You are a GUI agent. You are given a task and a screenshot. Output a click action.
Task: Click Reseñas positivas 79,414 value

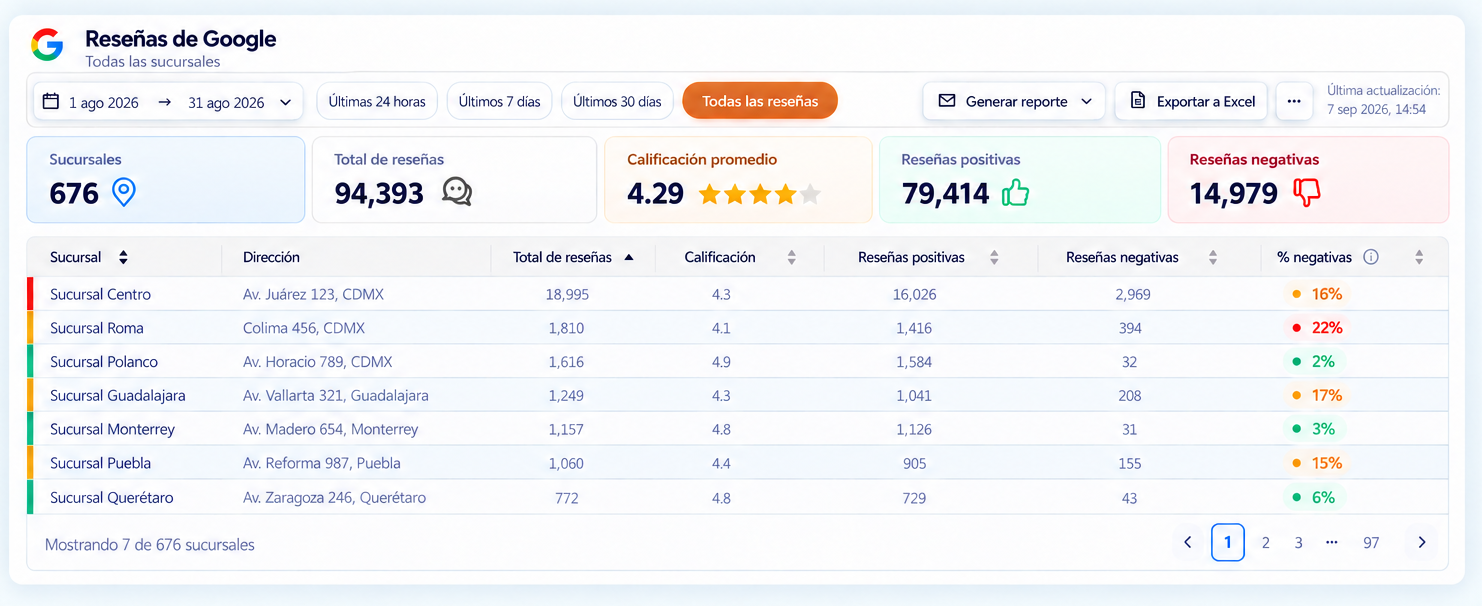pos(945,193)
